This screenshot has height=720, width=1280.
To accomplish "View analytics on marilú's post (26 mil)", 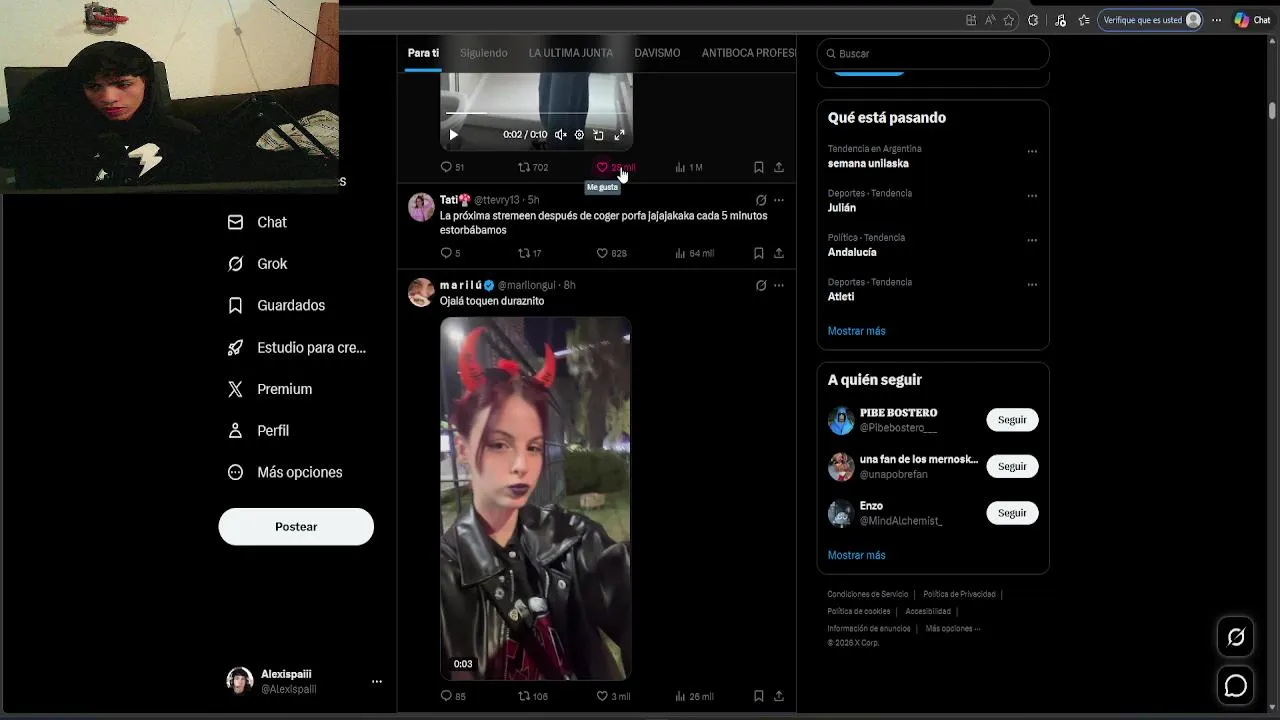I will pos(694,696).
